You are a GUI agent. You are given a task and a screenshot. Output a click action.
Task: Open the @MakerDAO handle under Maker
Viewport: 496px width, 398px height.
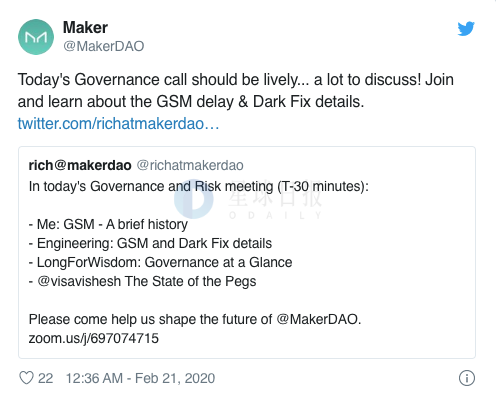click(104, 46)
